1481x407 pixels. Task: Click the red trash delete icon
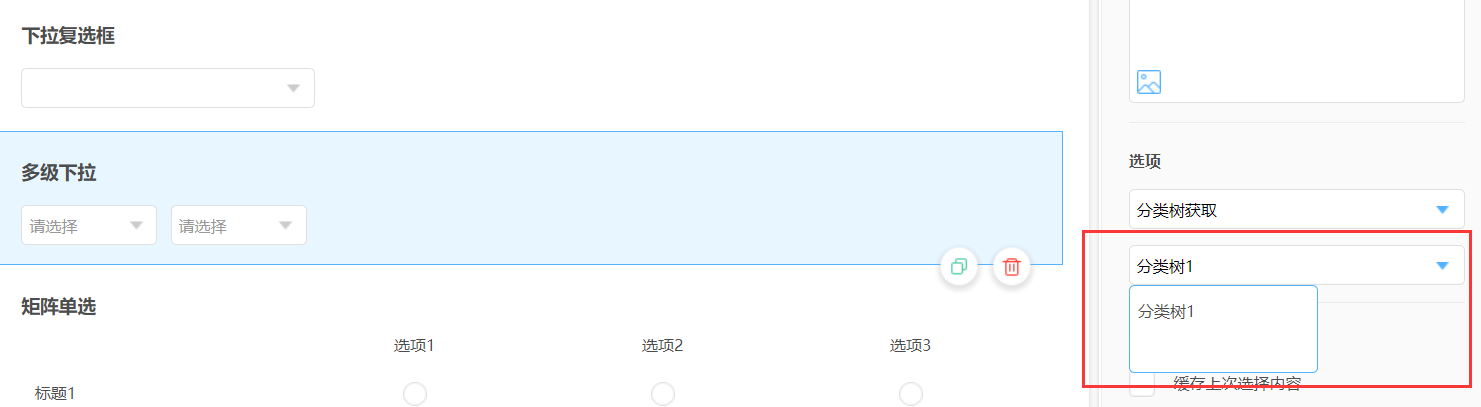click(x=1012, y=267)
